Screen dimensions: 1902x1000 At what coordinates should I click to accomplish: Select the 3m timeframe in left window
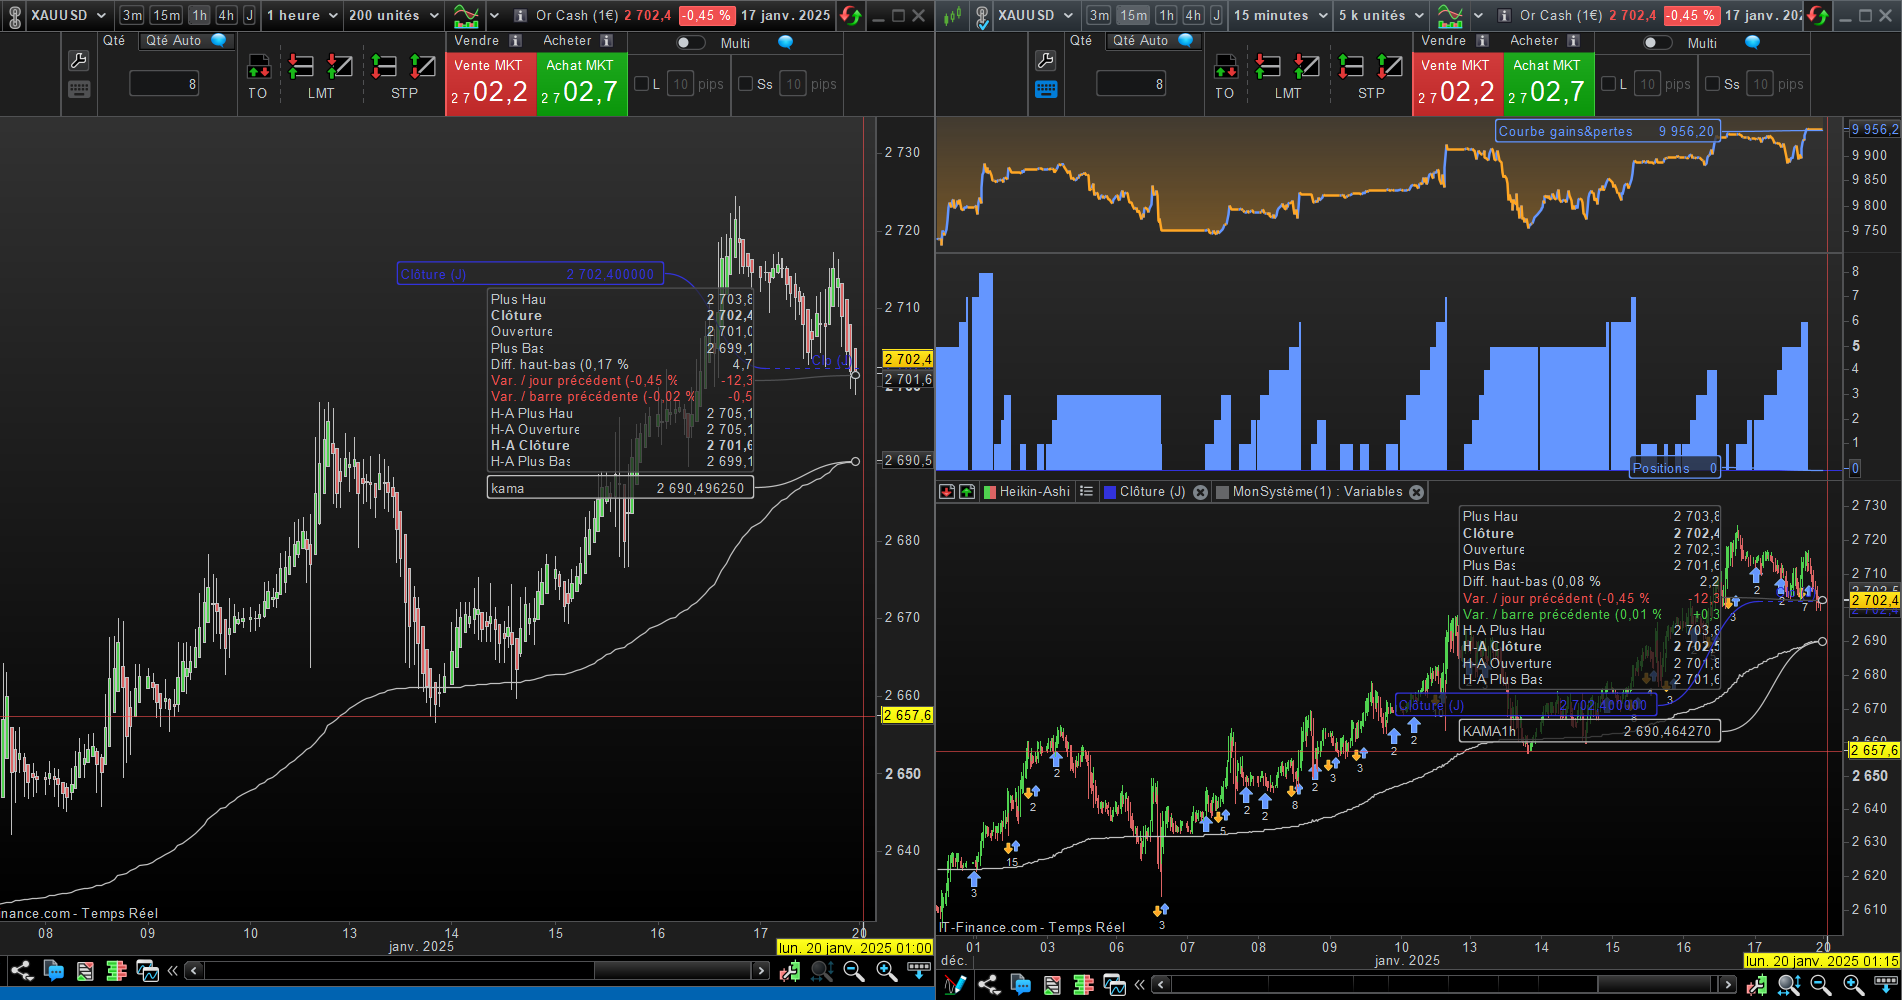click(x=132, y=16)
